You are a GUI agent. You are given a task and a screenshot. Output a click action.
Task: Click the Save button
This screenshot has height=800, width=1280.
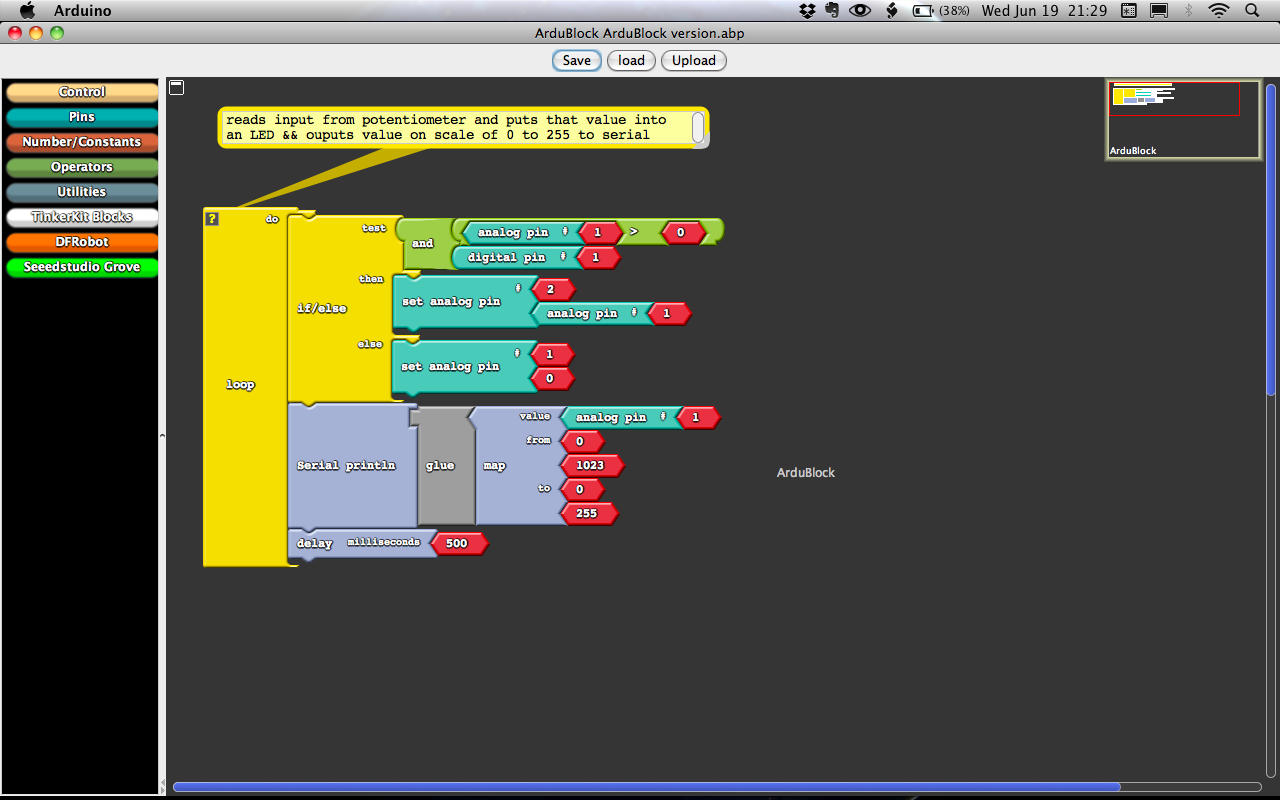click(x=576, y=60)
